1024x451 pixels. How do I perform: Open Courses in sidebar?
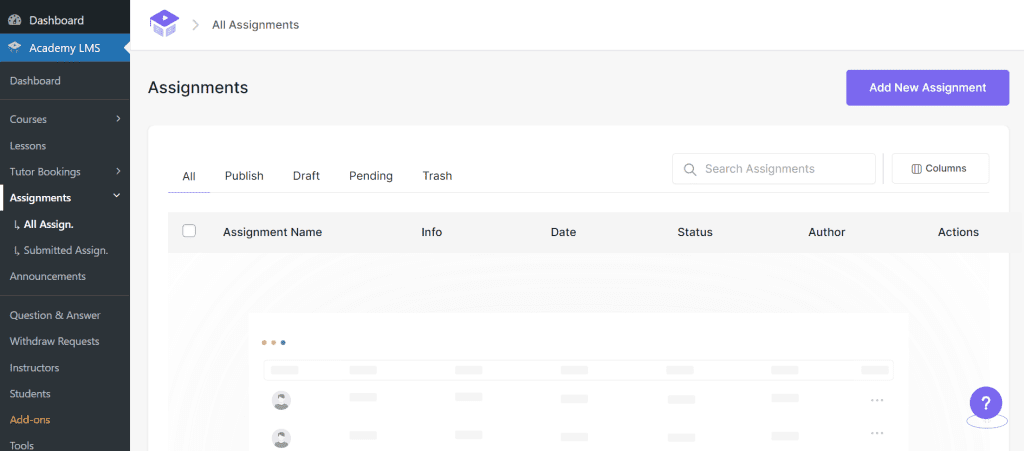point(28,119)
